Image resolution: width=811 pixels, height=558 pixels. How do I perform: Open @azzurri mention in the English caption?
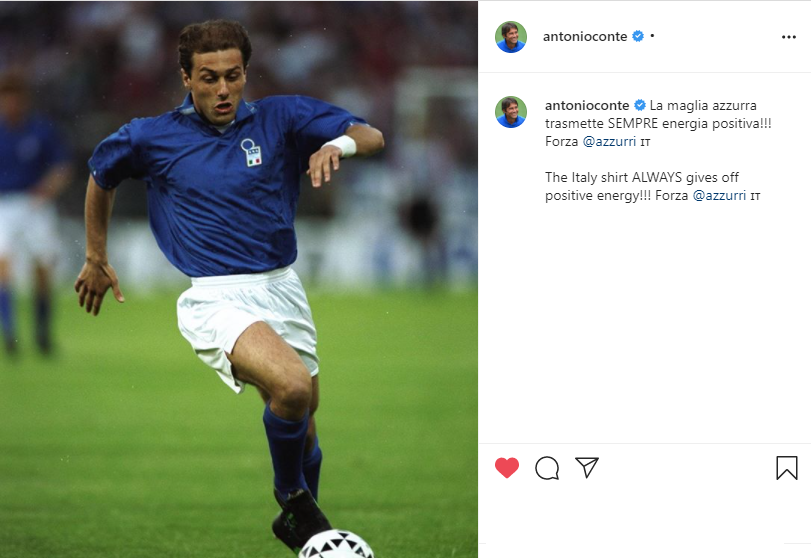point(719,195)
